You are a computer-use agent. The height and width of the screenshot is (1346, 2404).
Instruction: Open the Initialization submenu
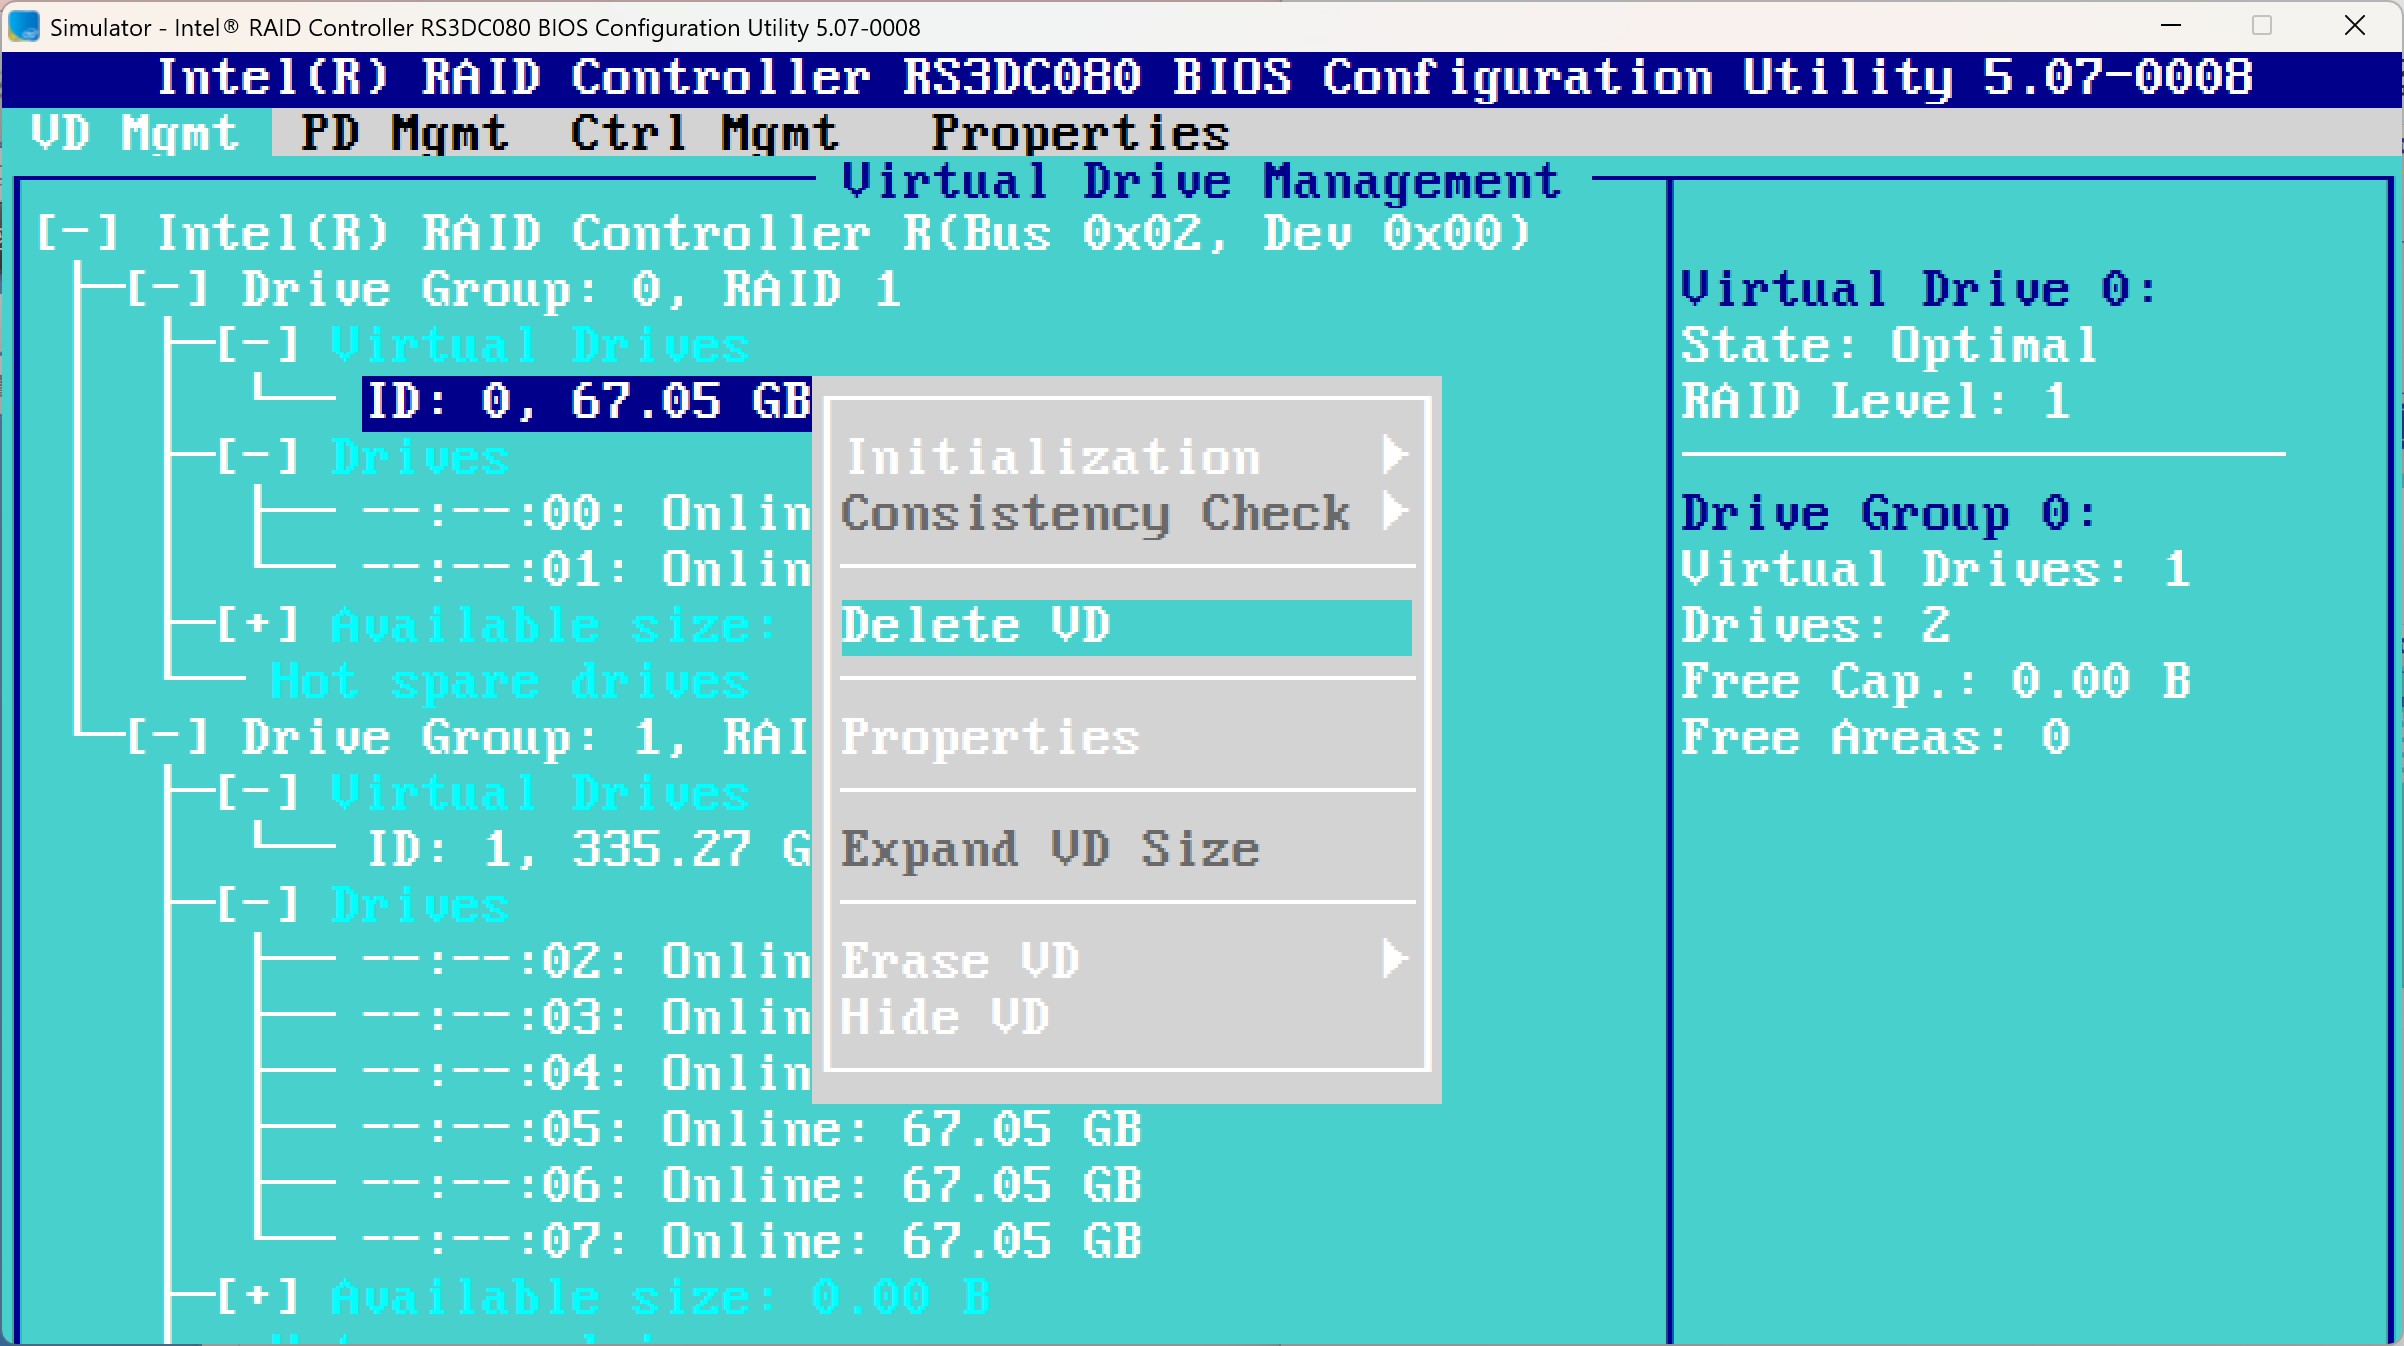point(1053,456)
